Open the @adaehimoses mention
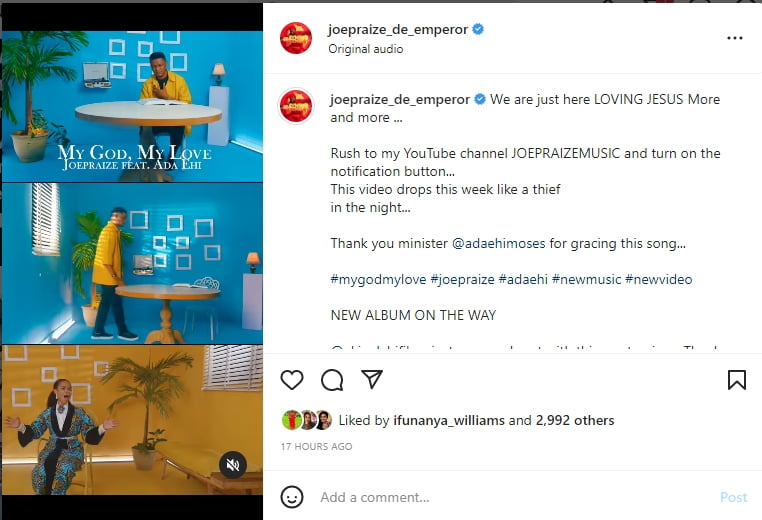Image resolution: width=762 pixels, height=520 pixels. pyautogui.click(x=499, y=243)
